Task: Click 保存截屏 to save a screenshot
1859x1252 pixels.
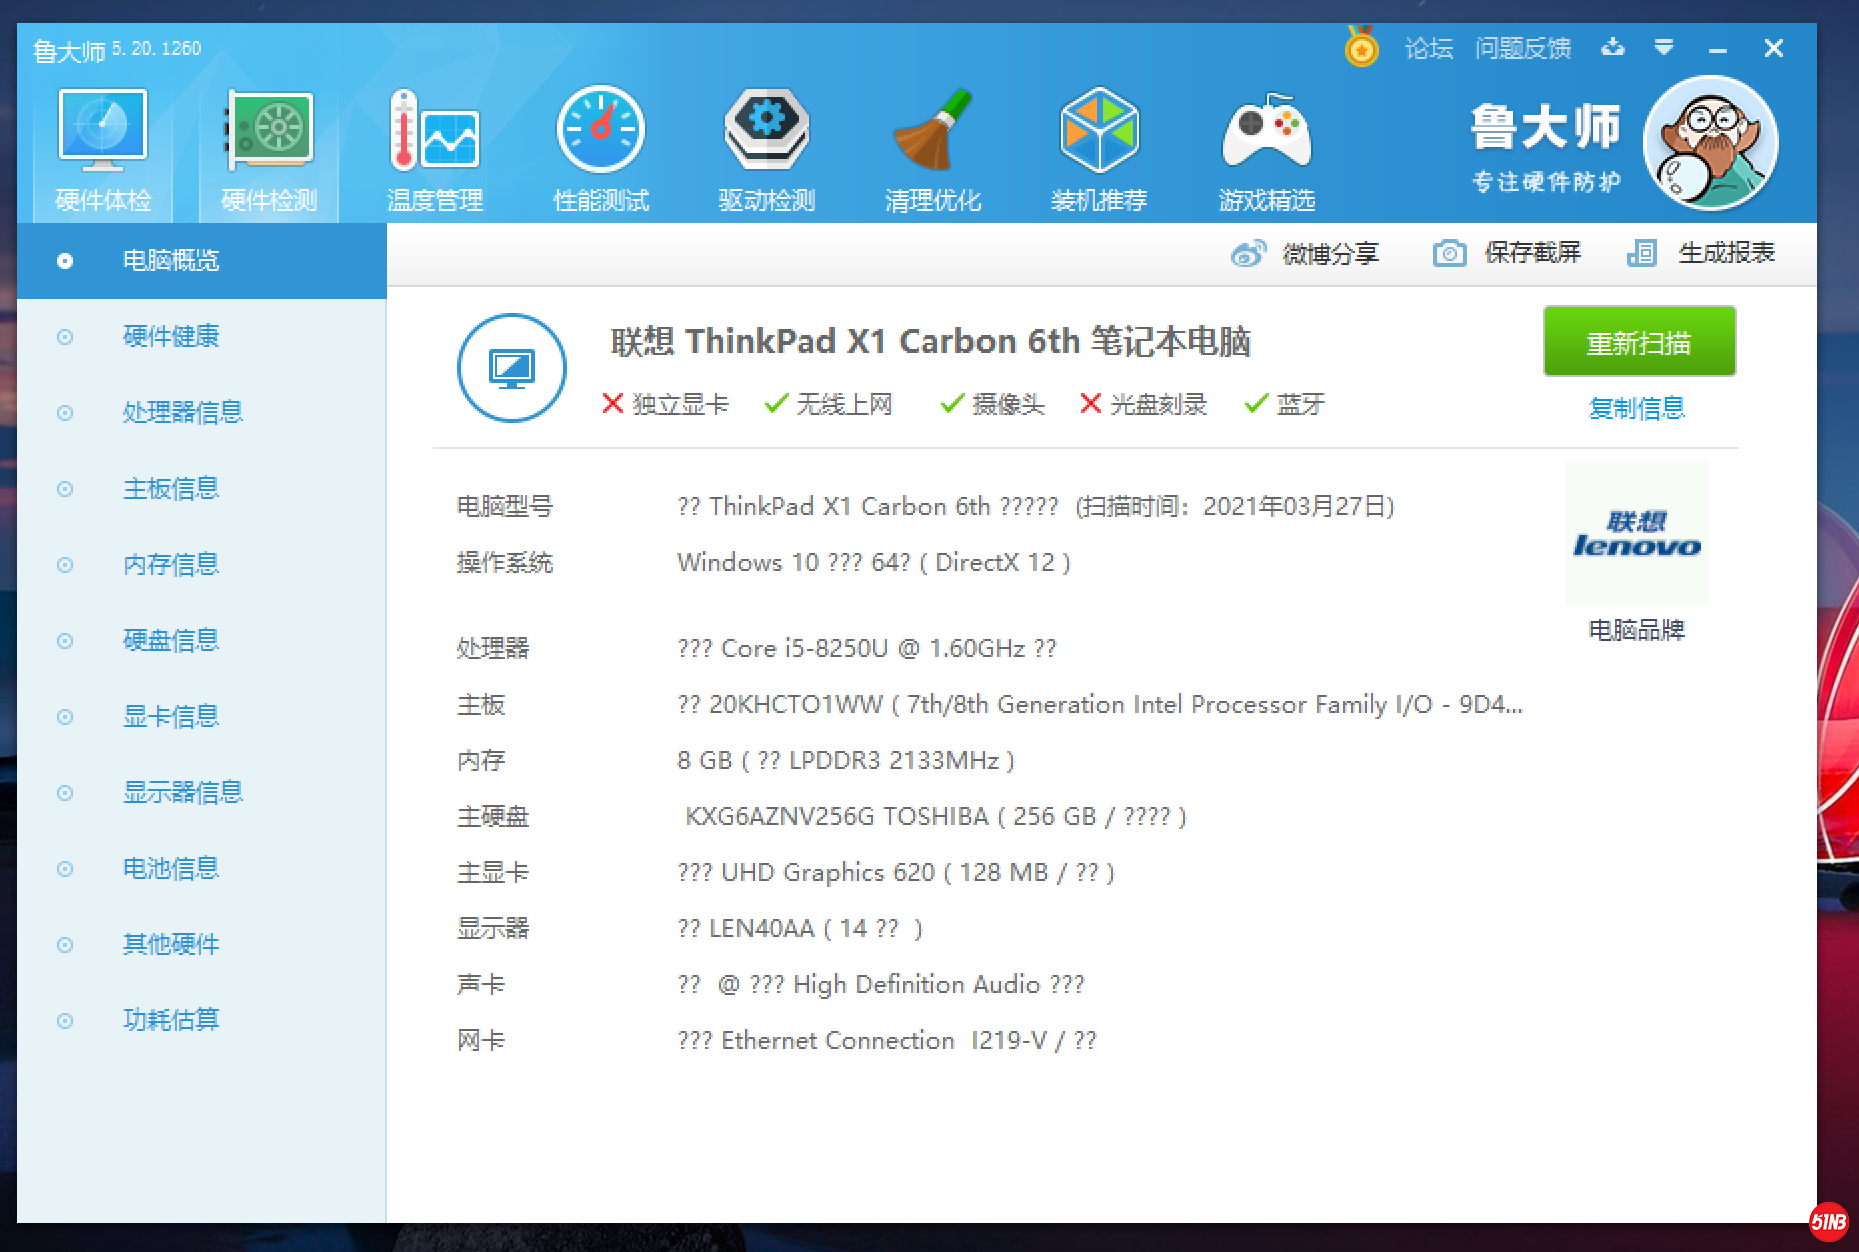Action: (x=1507, y=253)
